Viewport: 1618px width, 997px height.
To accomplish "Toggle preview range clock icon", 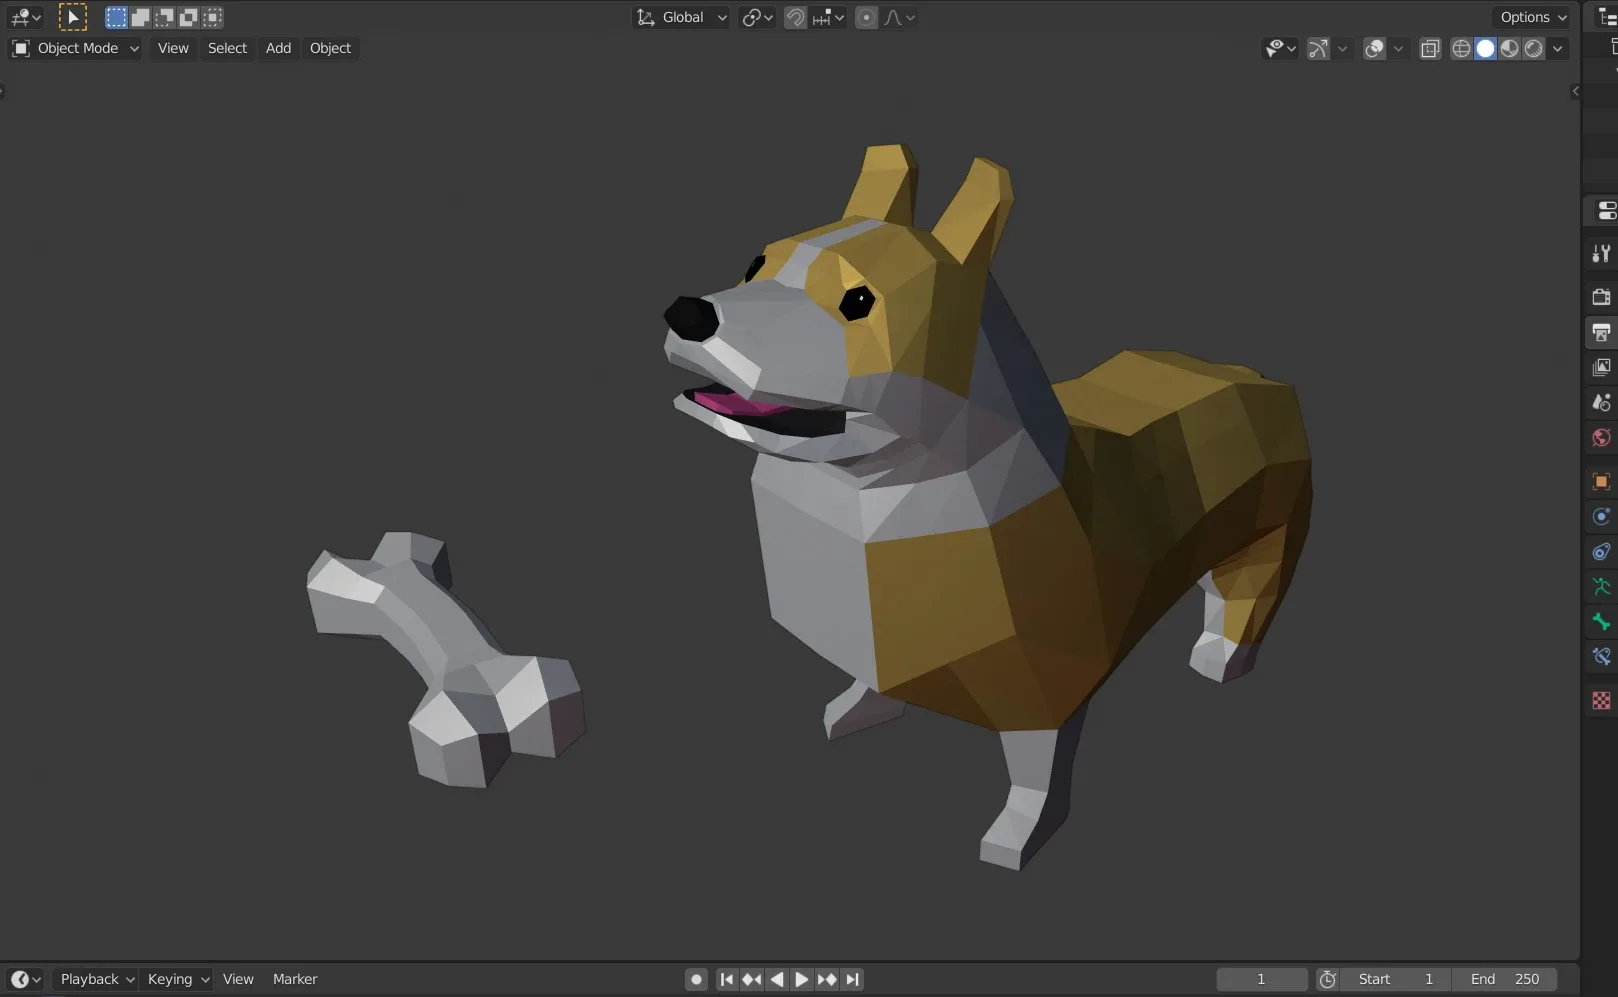I will coord(1328,979).
